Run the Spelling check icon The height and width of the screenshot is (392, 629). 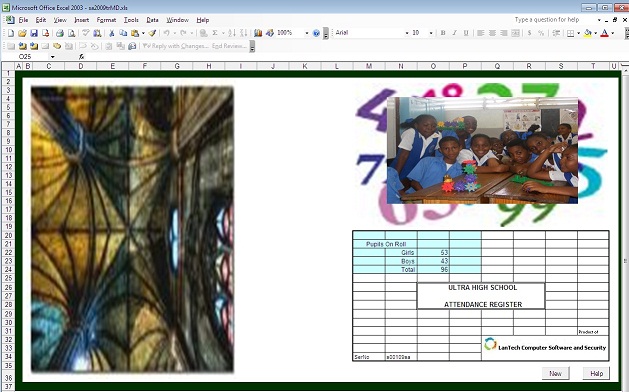[x=85, y=33]
